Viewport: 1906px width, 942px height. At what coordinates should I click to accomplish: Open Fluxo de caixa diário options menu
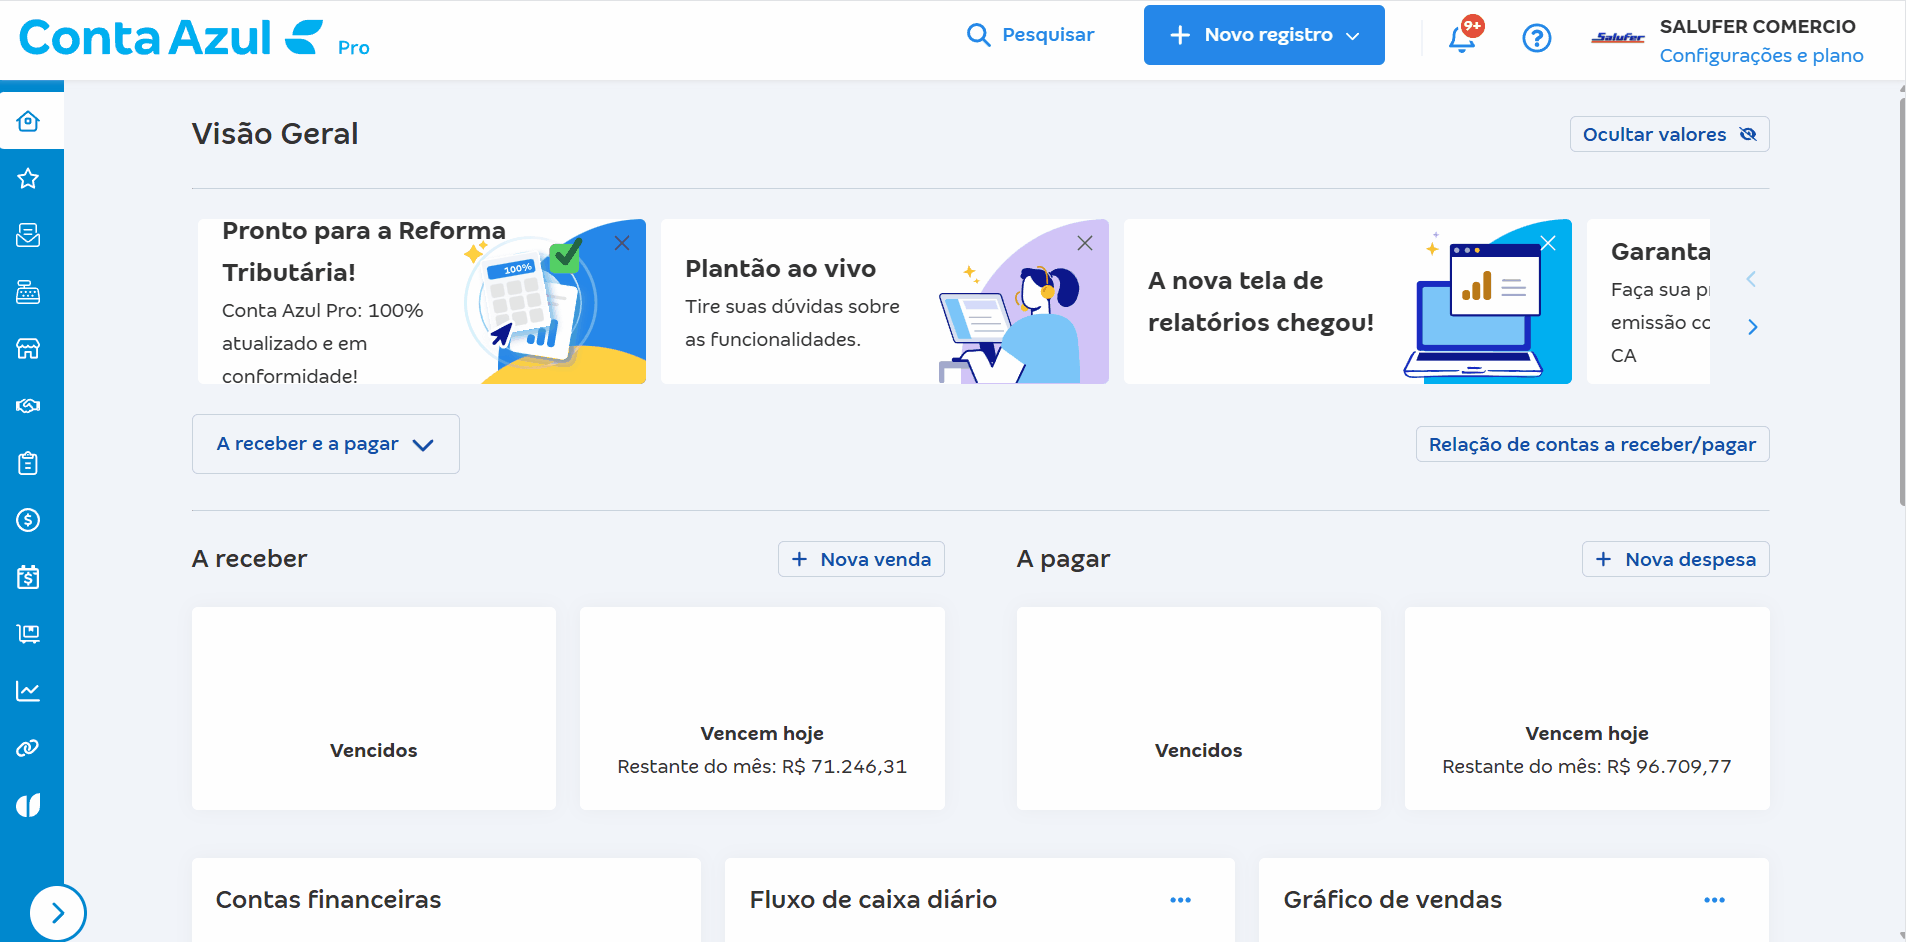[x=1180, y=900]
